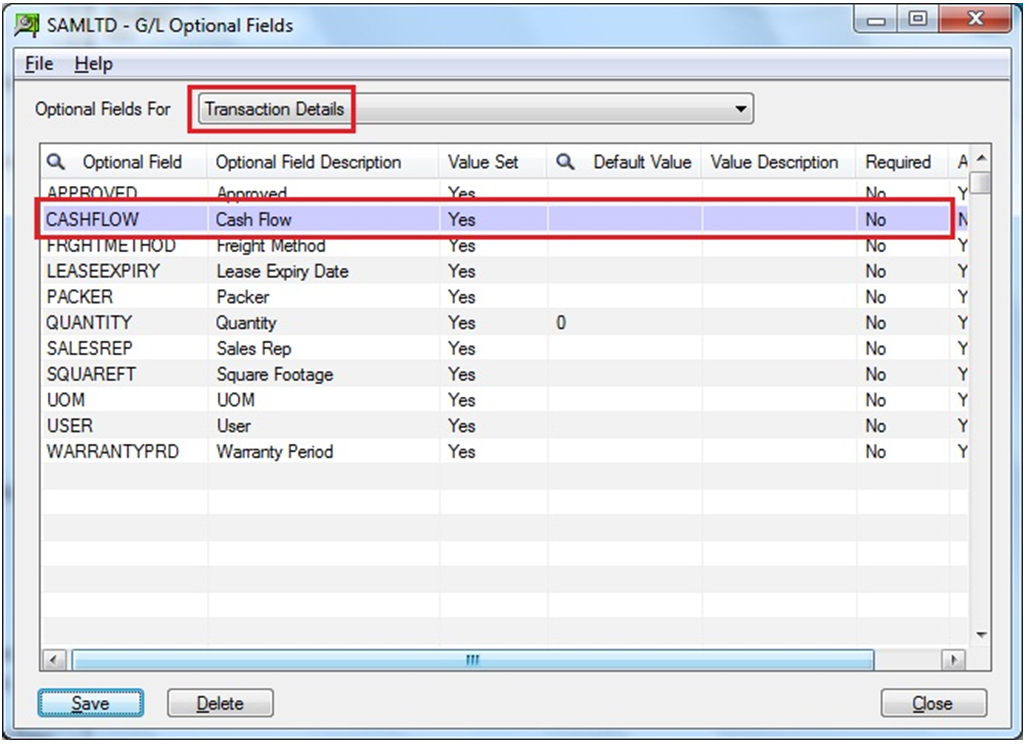1028x744 pixels.
Task: Select the USER optional field cell
Action: click(124, 425)
